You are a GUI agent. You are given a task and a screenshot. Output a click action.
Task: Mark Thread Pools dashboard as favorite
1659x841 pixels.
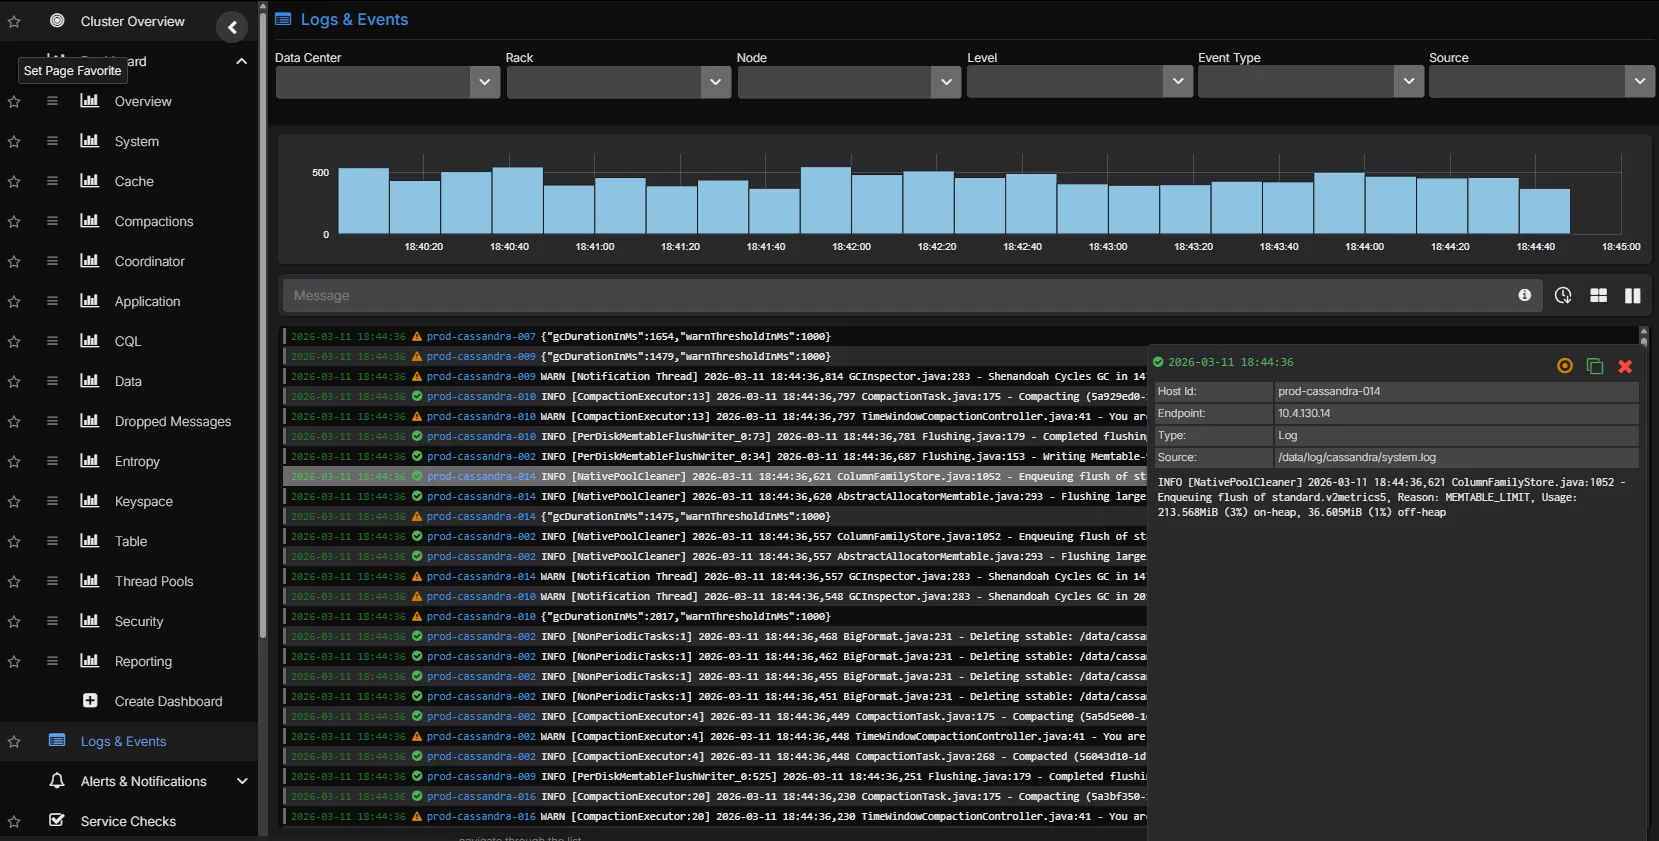(14, 581)
